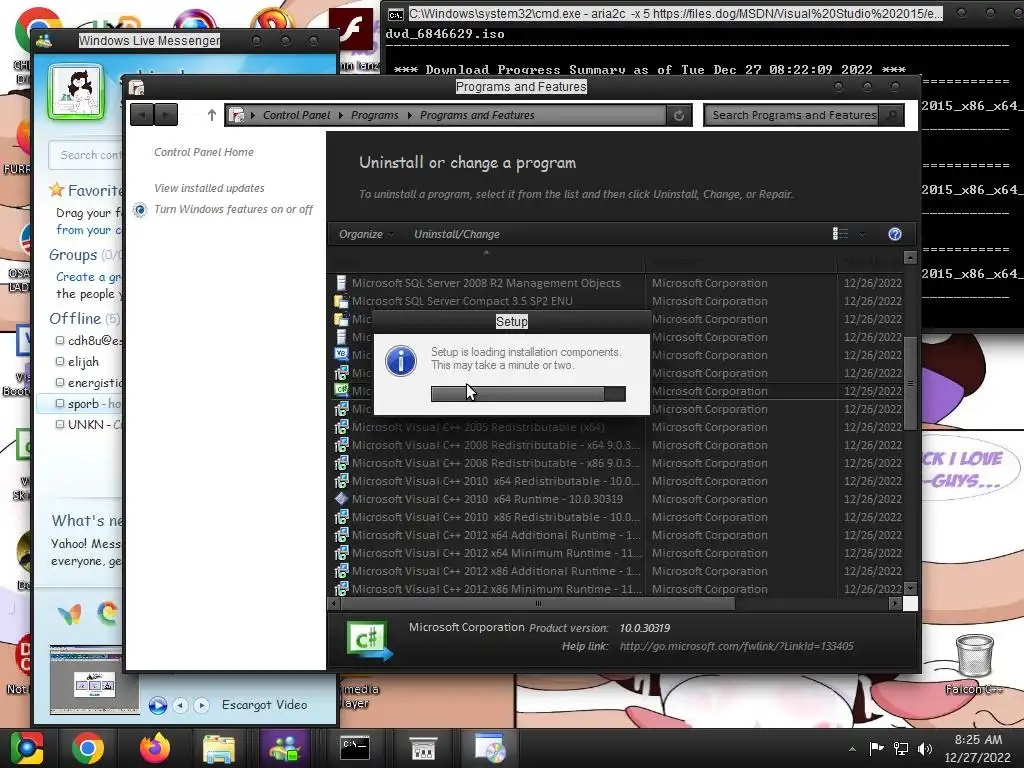The height and width of the screenshot is (768, 1024).
Task: Select contact elijah in Messenger
Action: pyautogui.click(x=83, y=362)
